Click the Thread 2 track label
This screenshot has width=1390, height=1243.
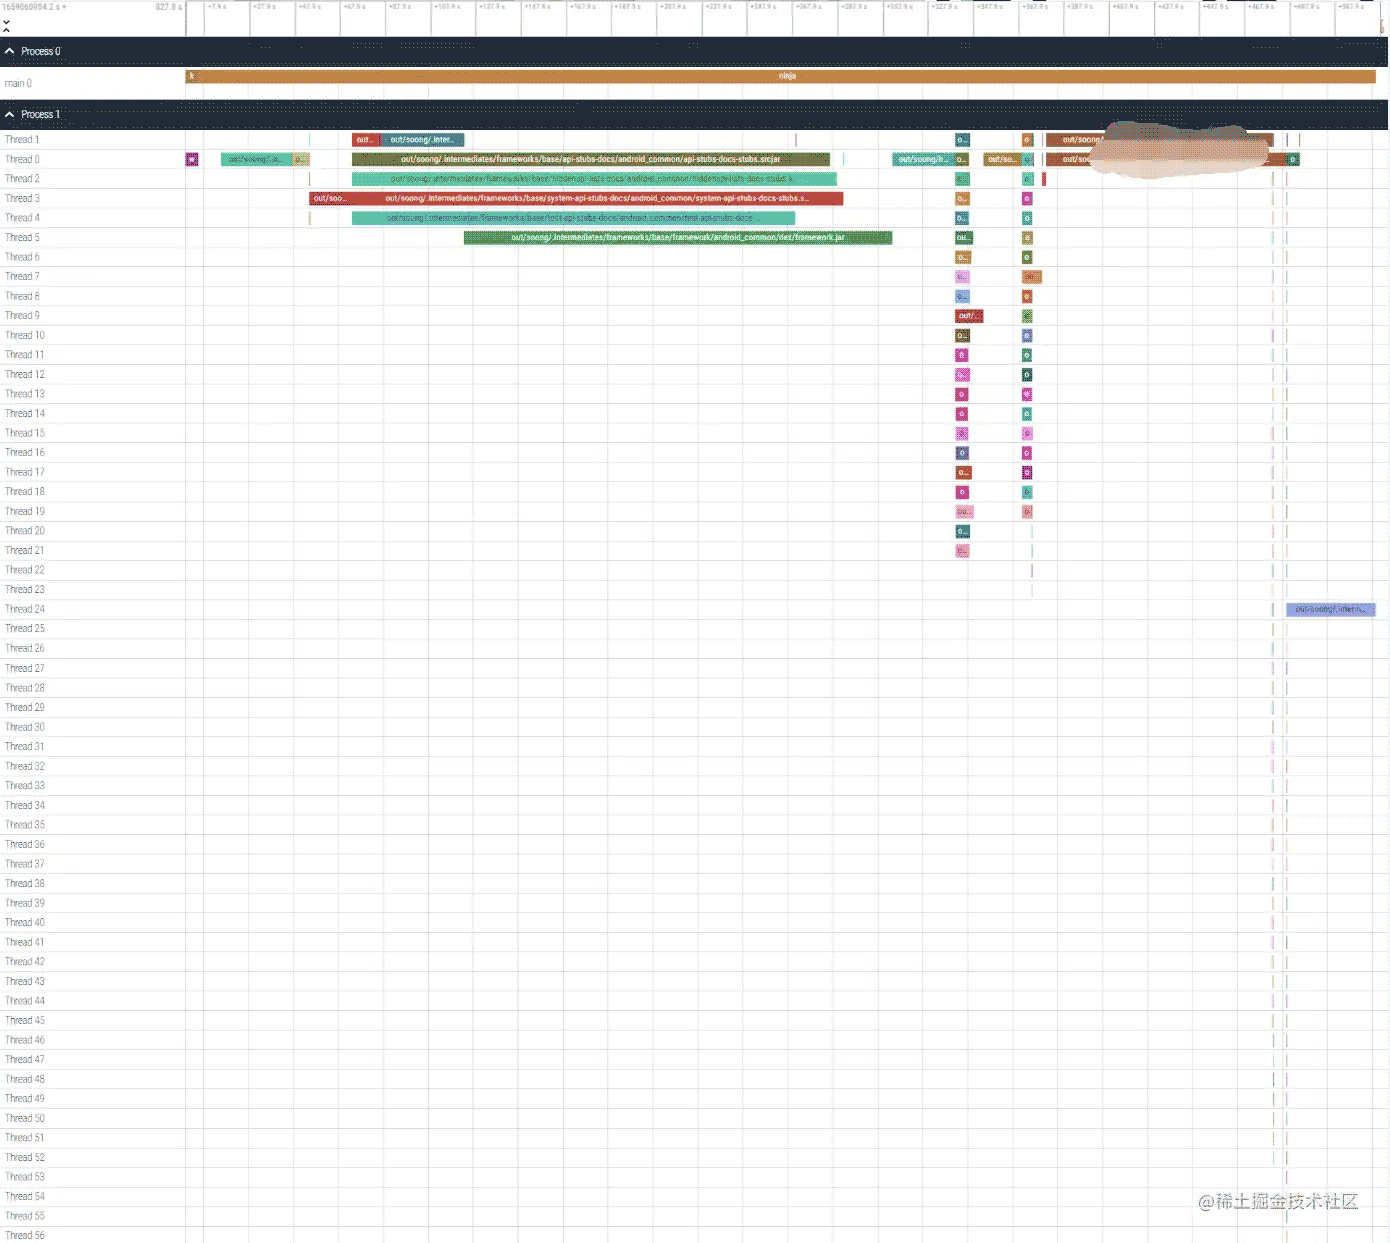click(x=22, y=179)
